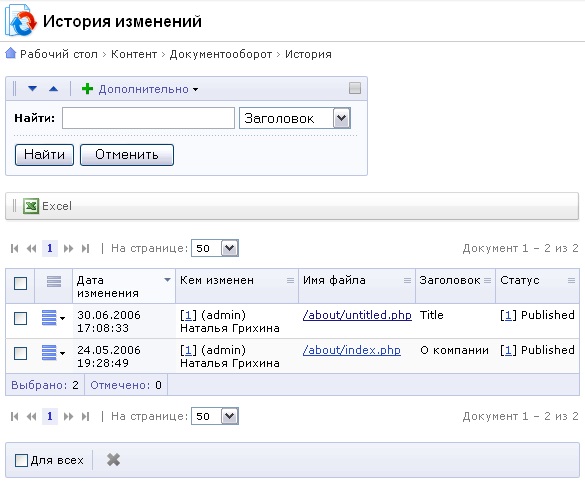Click the column settings icon in table header
585x484 pixels.
click(54, 281)
